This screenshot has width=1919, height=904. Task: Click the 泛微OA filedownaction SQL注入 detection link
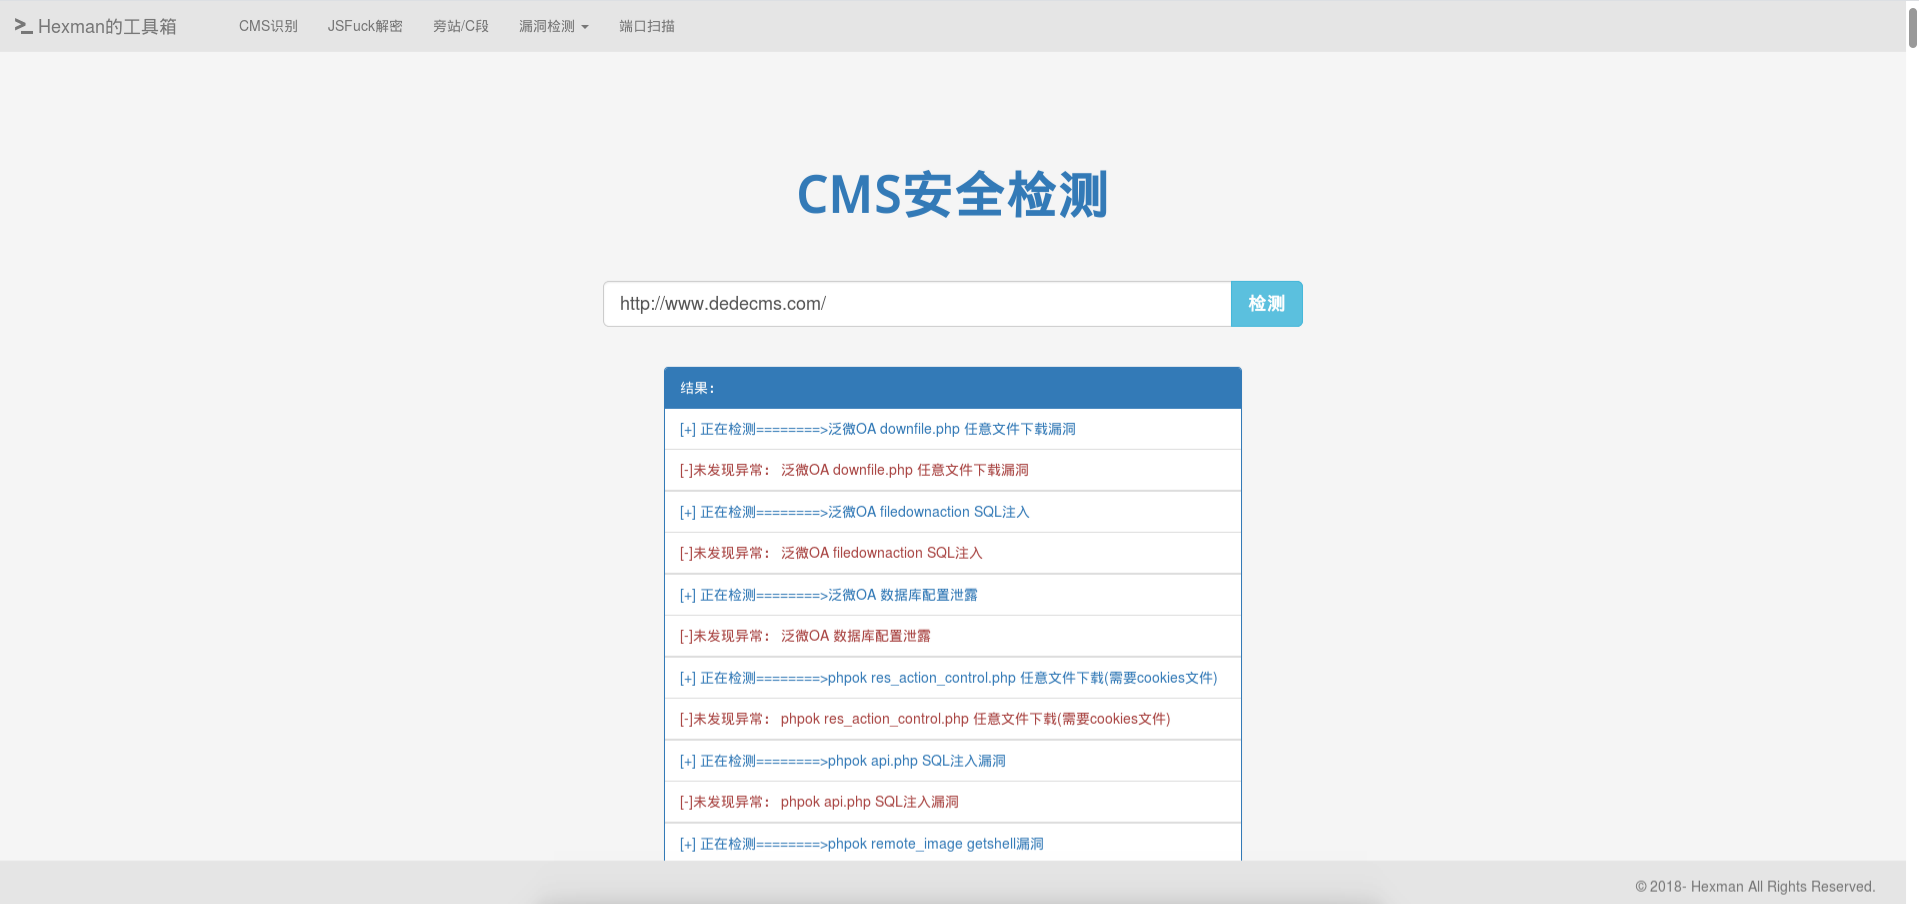[854, 511]
